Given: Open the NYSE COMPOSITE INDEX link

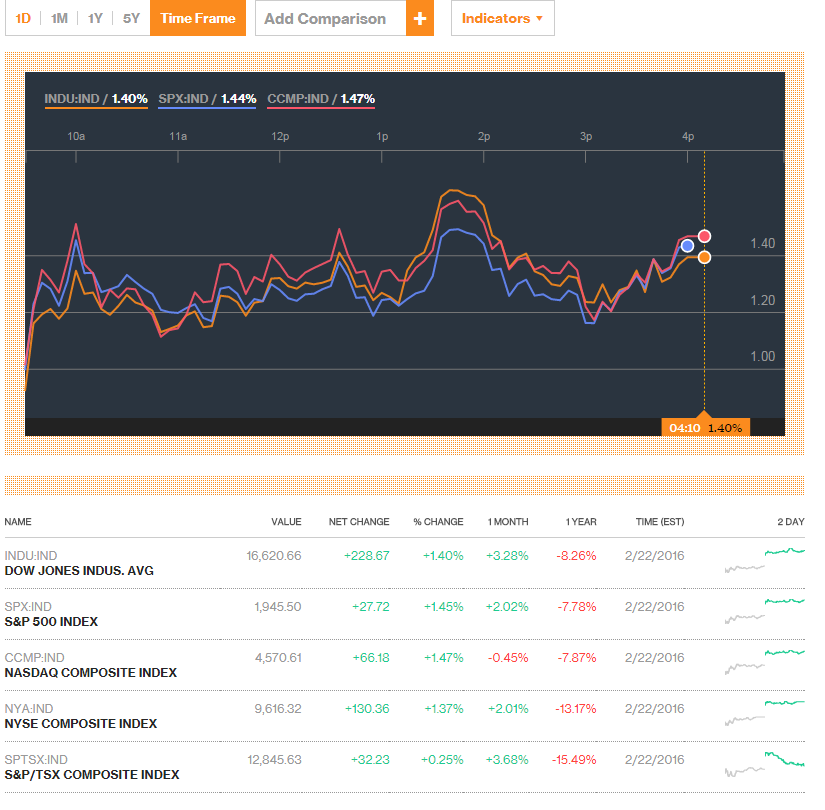Looking at the screenshot, I should tap(81, 724).
